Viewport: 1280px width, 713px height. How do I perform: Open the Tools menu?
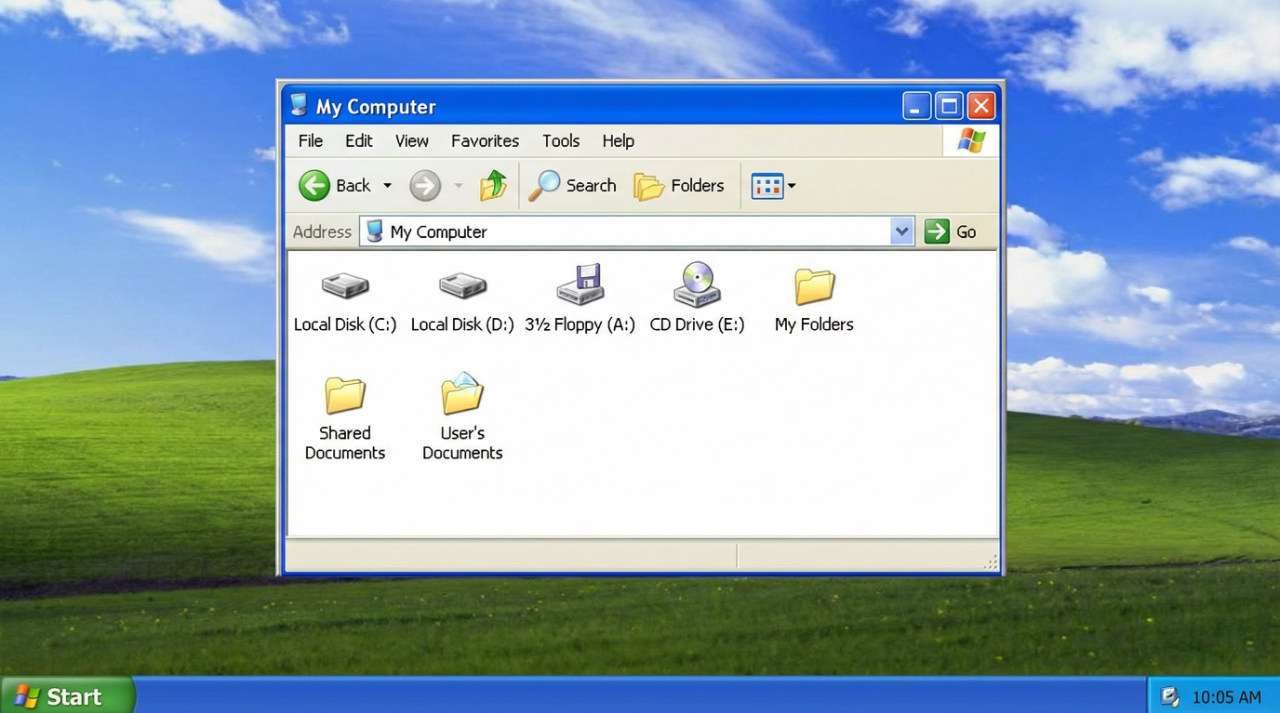click(560, 141)
